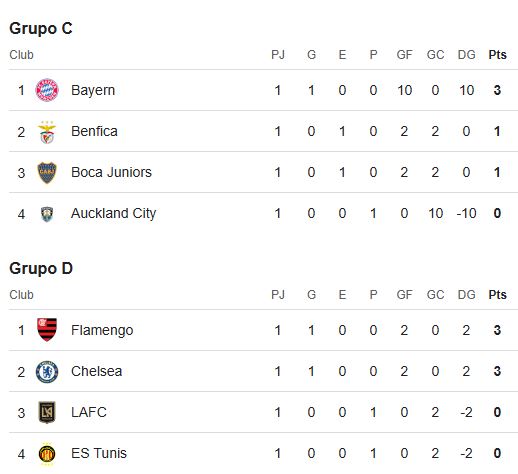Click the PJ column header in Grupo C
518x474 pixels.
point(278,55)
